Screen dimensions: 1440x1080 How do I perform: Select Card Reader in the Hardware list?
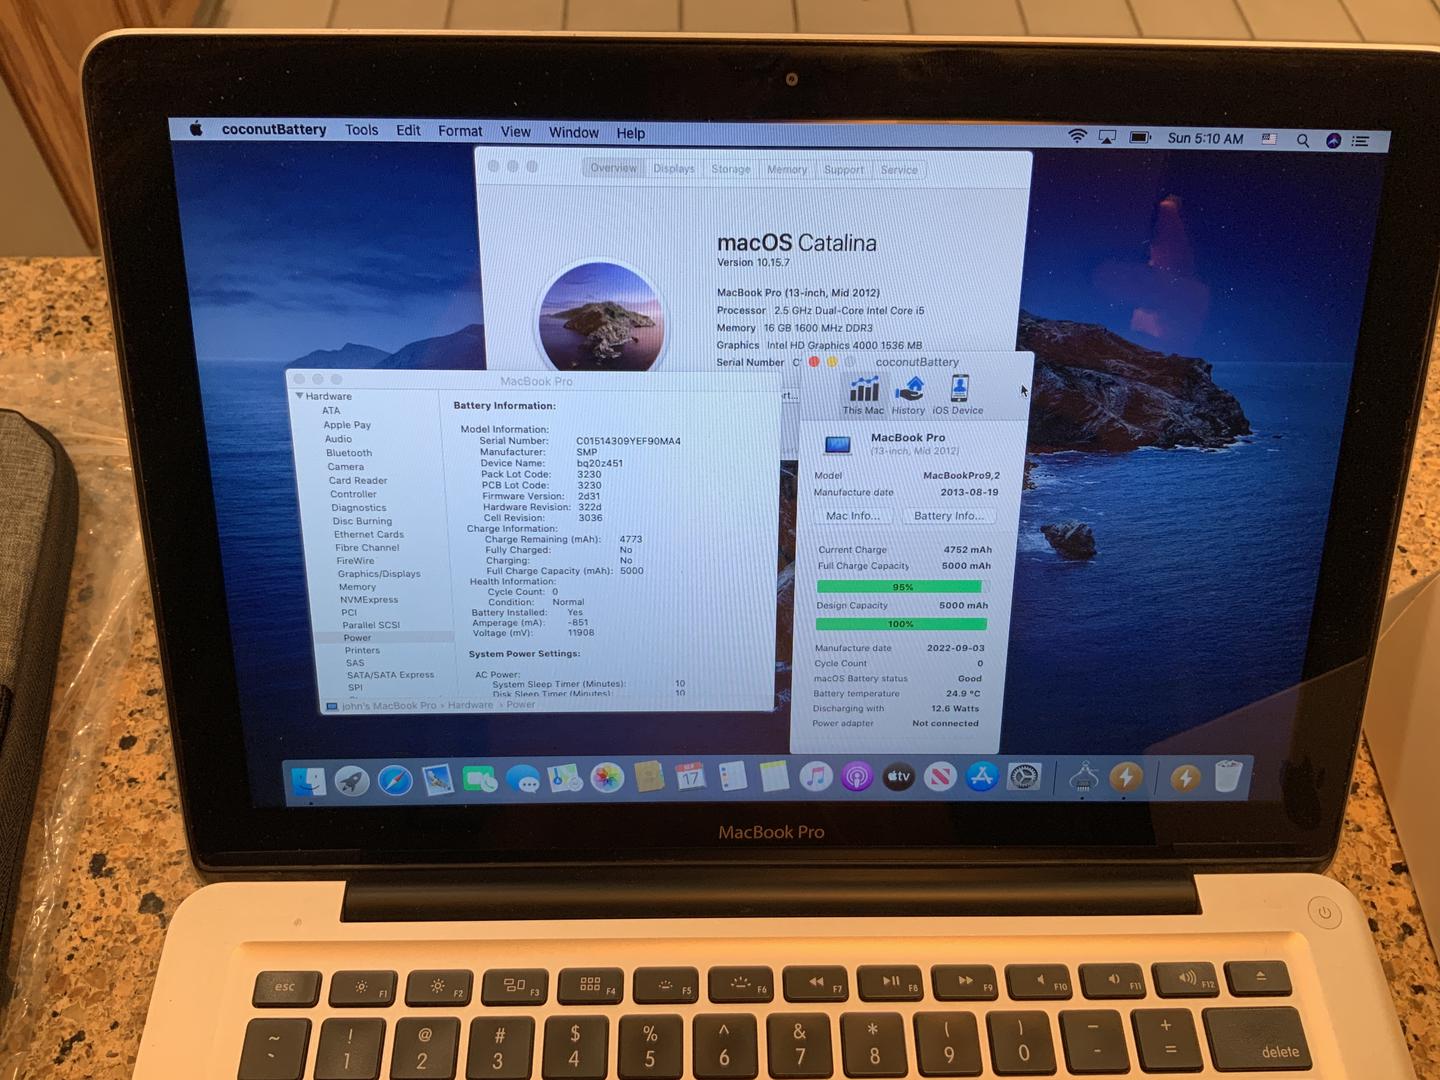coord(358,481)
